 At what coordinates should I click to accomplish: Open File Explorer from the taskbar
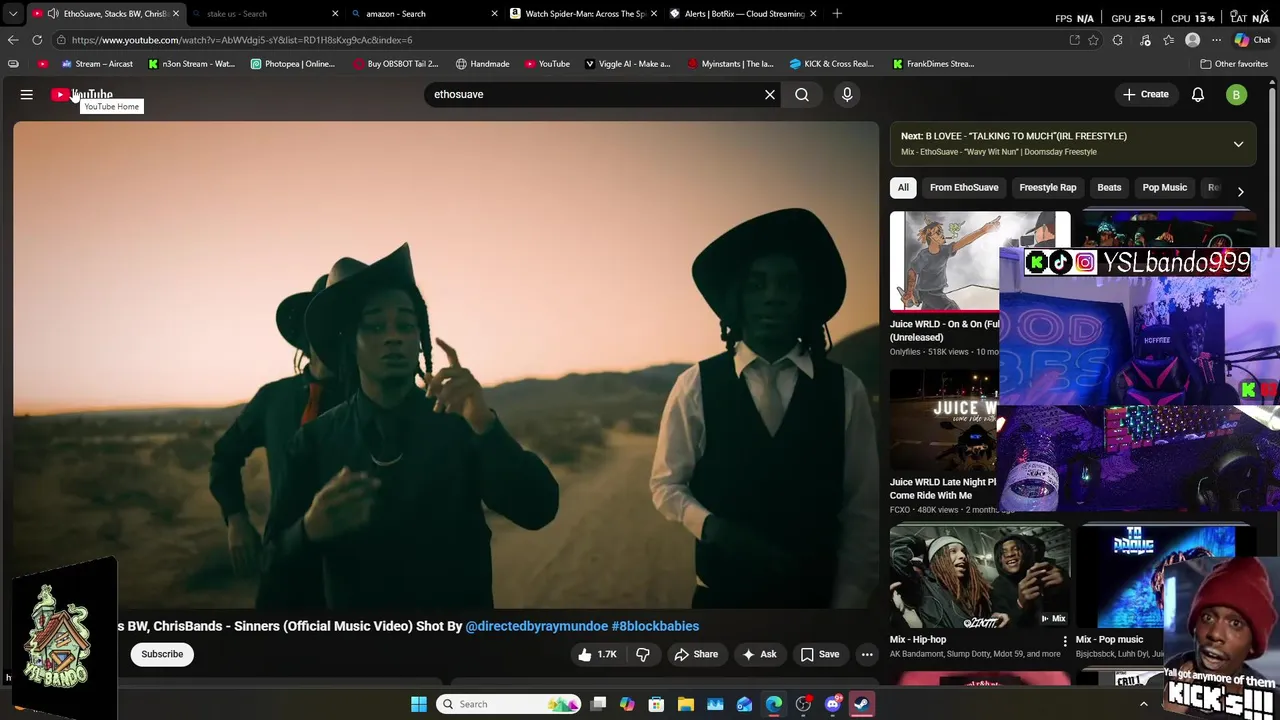click(x=686, y=704)
